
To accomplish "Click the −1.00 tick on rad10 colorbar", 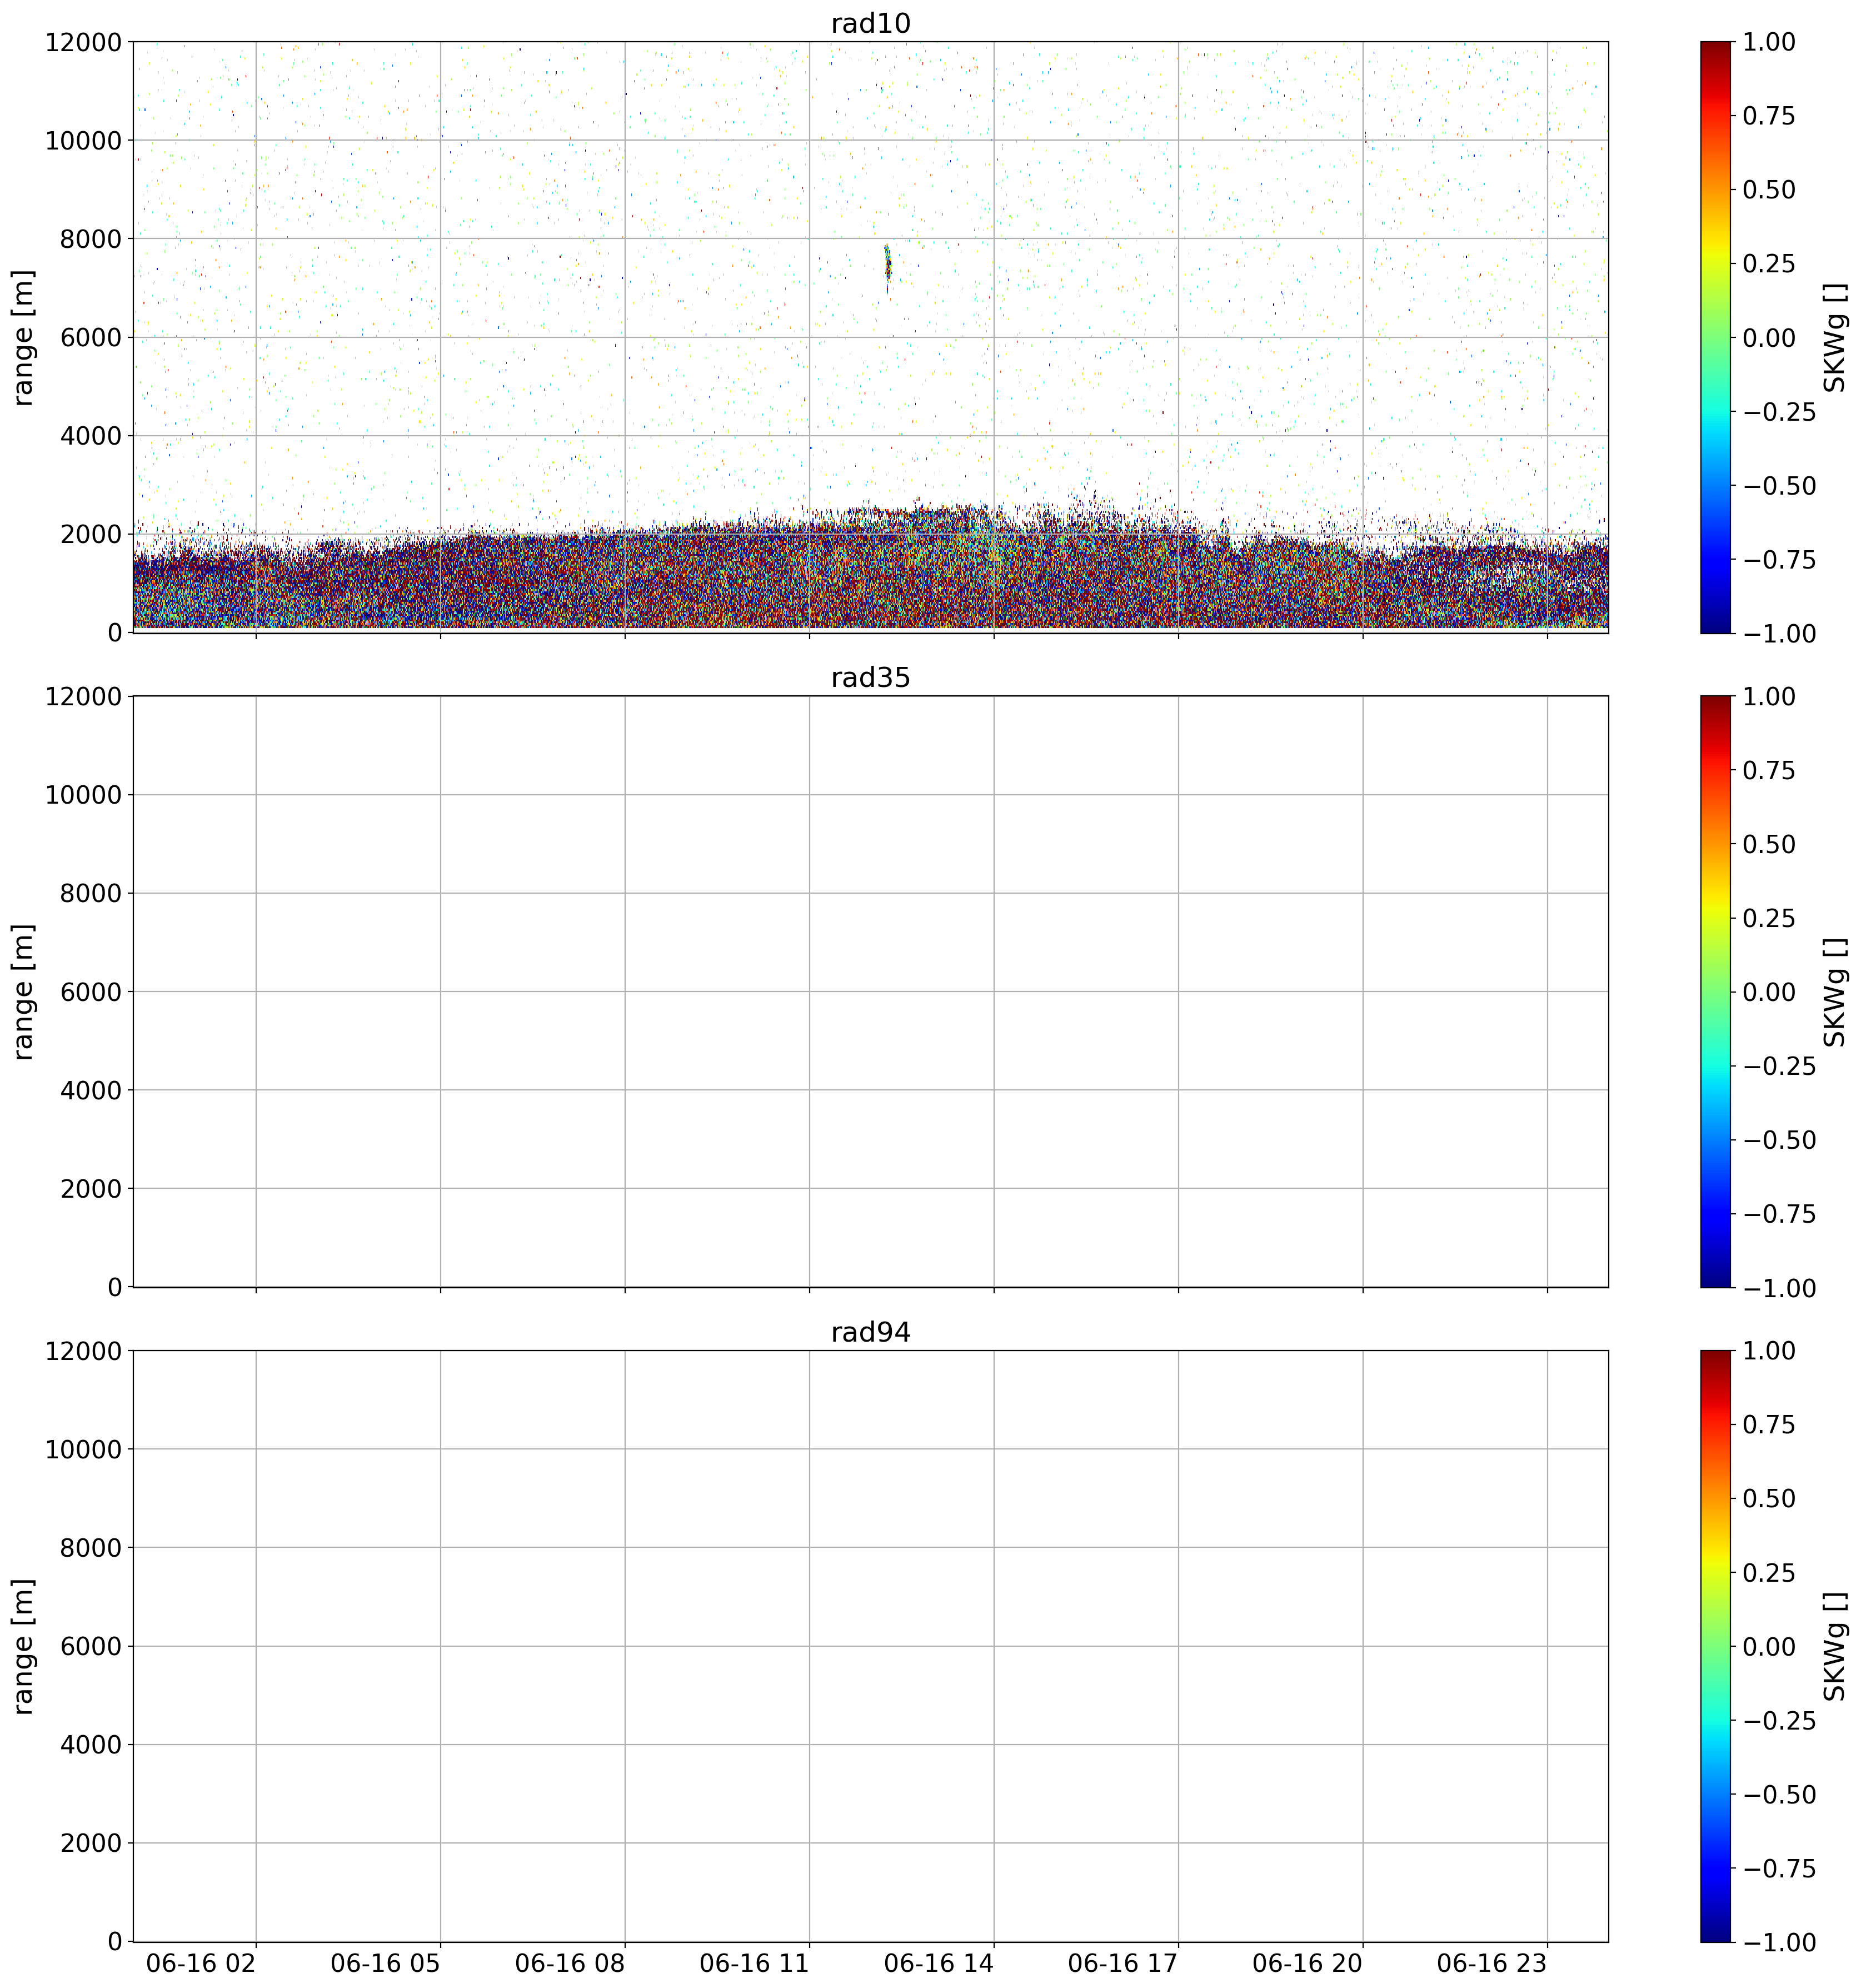I will 1780,633.
